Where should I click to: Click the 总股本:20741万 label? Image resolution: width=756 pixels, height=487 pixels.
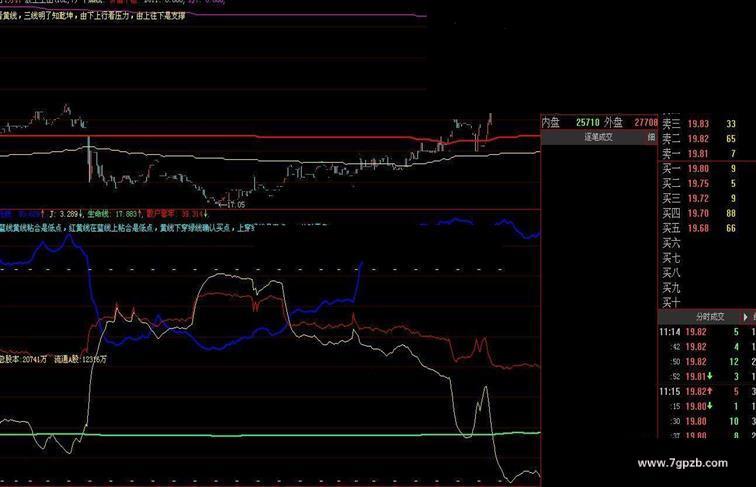tap(24, 359)
